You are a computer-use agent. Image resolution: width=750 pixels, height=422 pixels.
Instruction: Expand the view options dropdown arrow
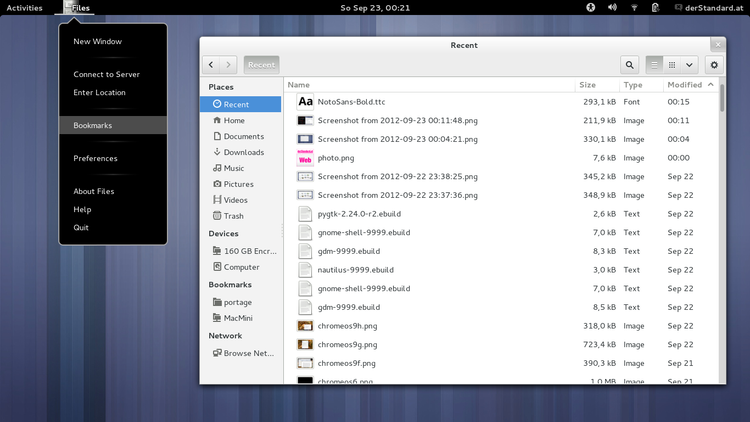[x=689, y=64]
